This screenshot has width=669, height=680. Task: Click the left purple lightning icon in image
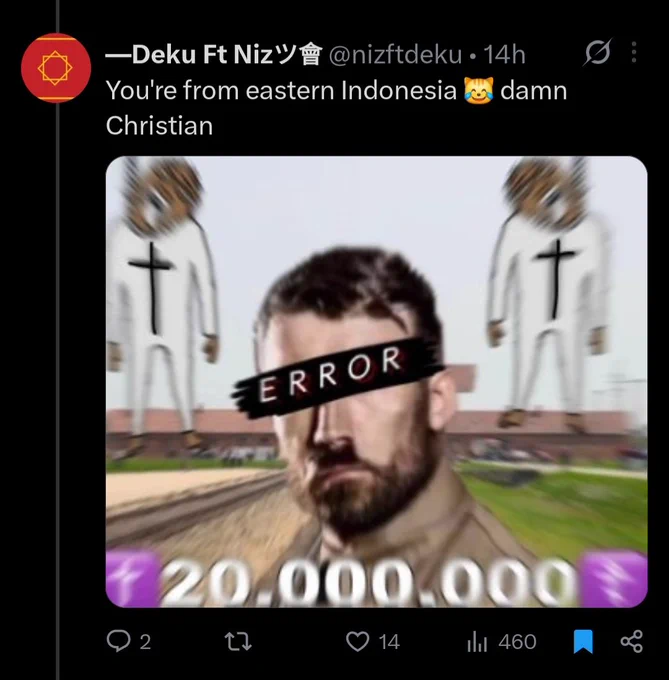(x=131, y=579)
